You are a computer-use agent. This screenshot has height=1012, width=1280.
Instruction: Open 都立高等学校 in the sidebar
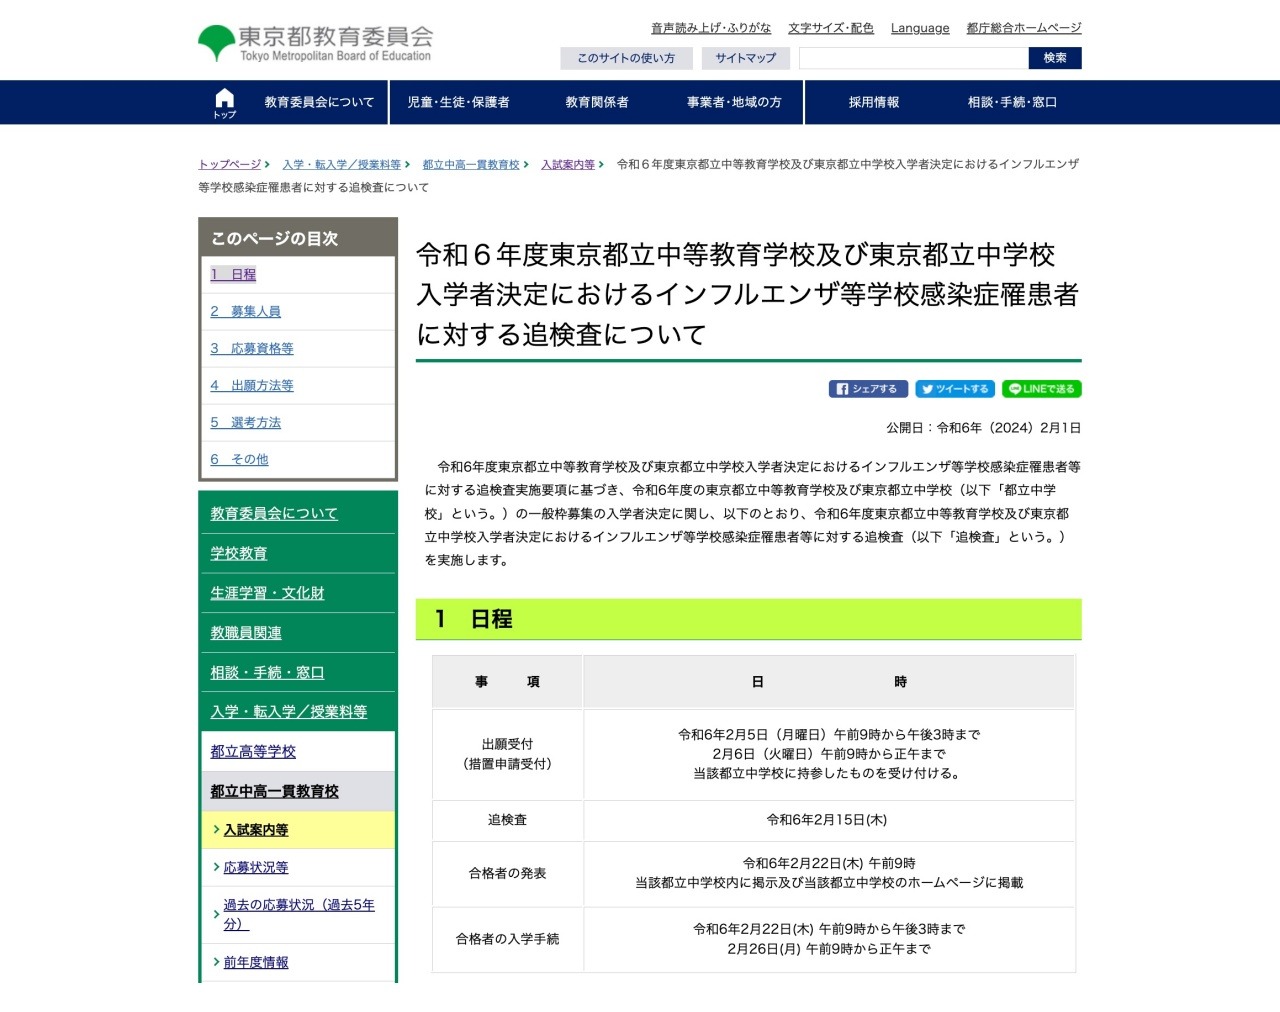253,752
